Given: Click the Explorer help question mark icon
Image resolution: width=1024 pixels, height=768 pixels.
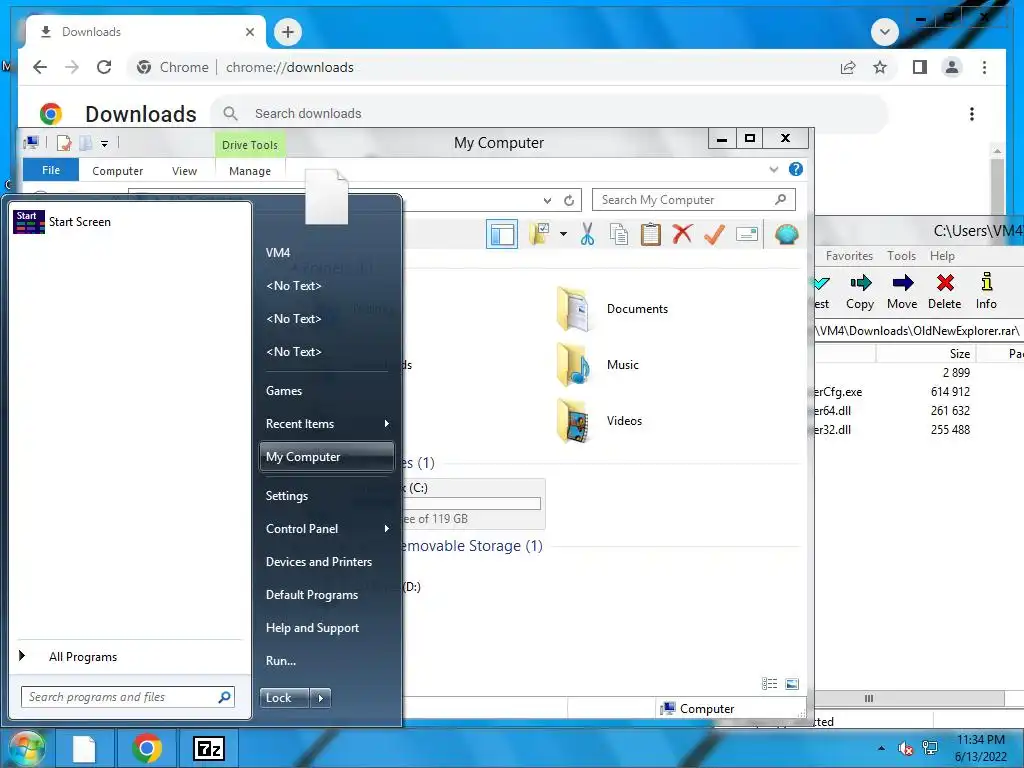Looking at the screenshot, I should coord(795,170).
